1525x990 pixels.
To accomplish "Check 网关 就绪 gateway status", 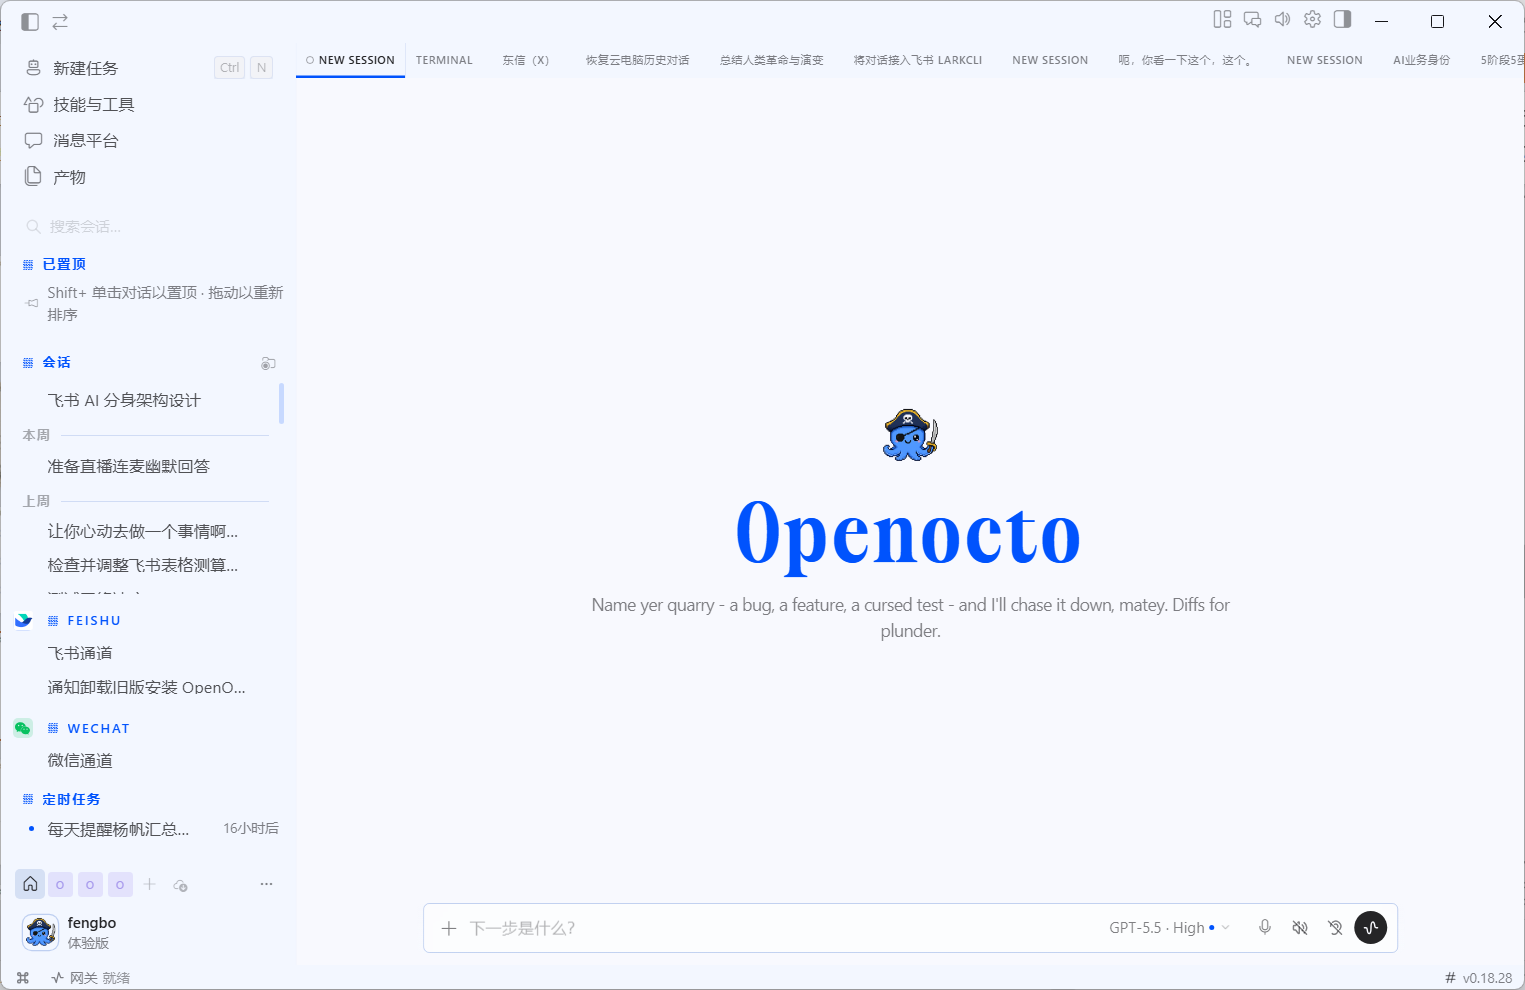I will pos(91,978).
